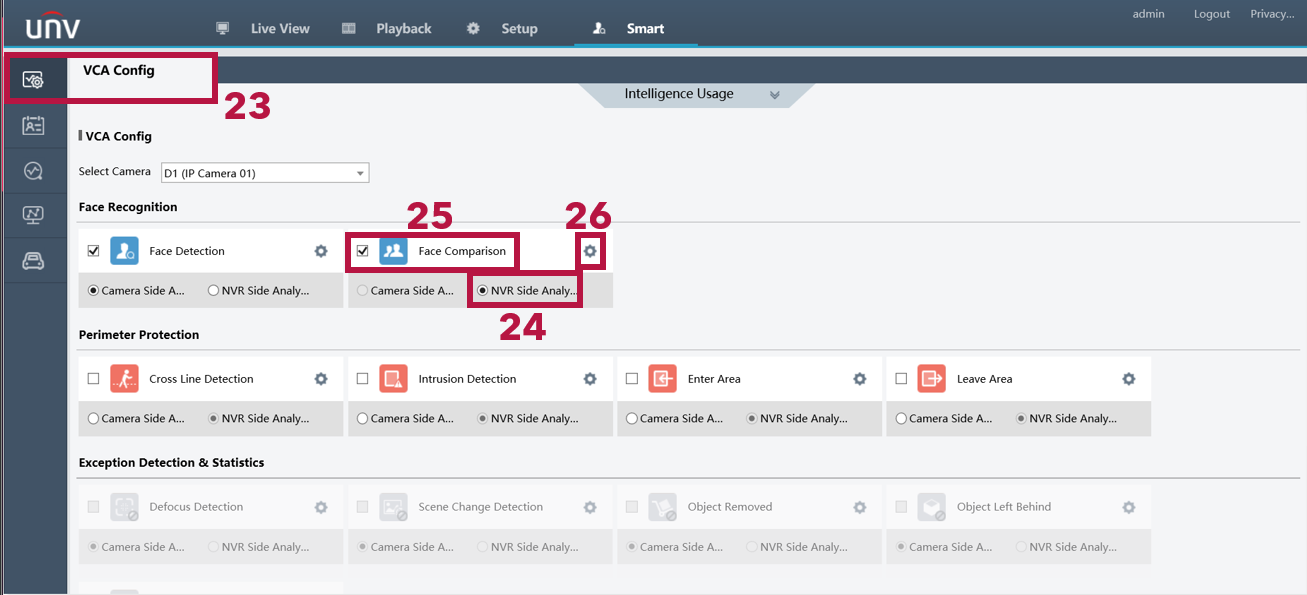The width and height of the screenshot is (1307, 595).
Task: Click the face library sidebar icon
Action: (x=33, y=125)
